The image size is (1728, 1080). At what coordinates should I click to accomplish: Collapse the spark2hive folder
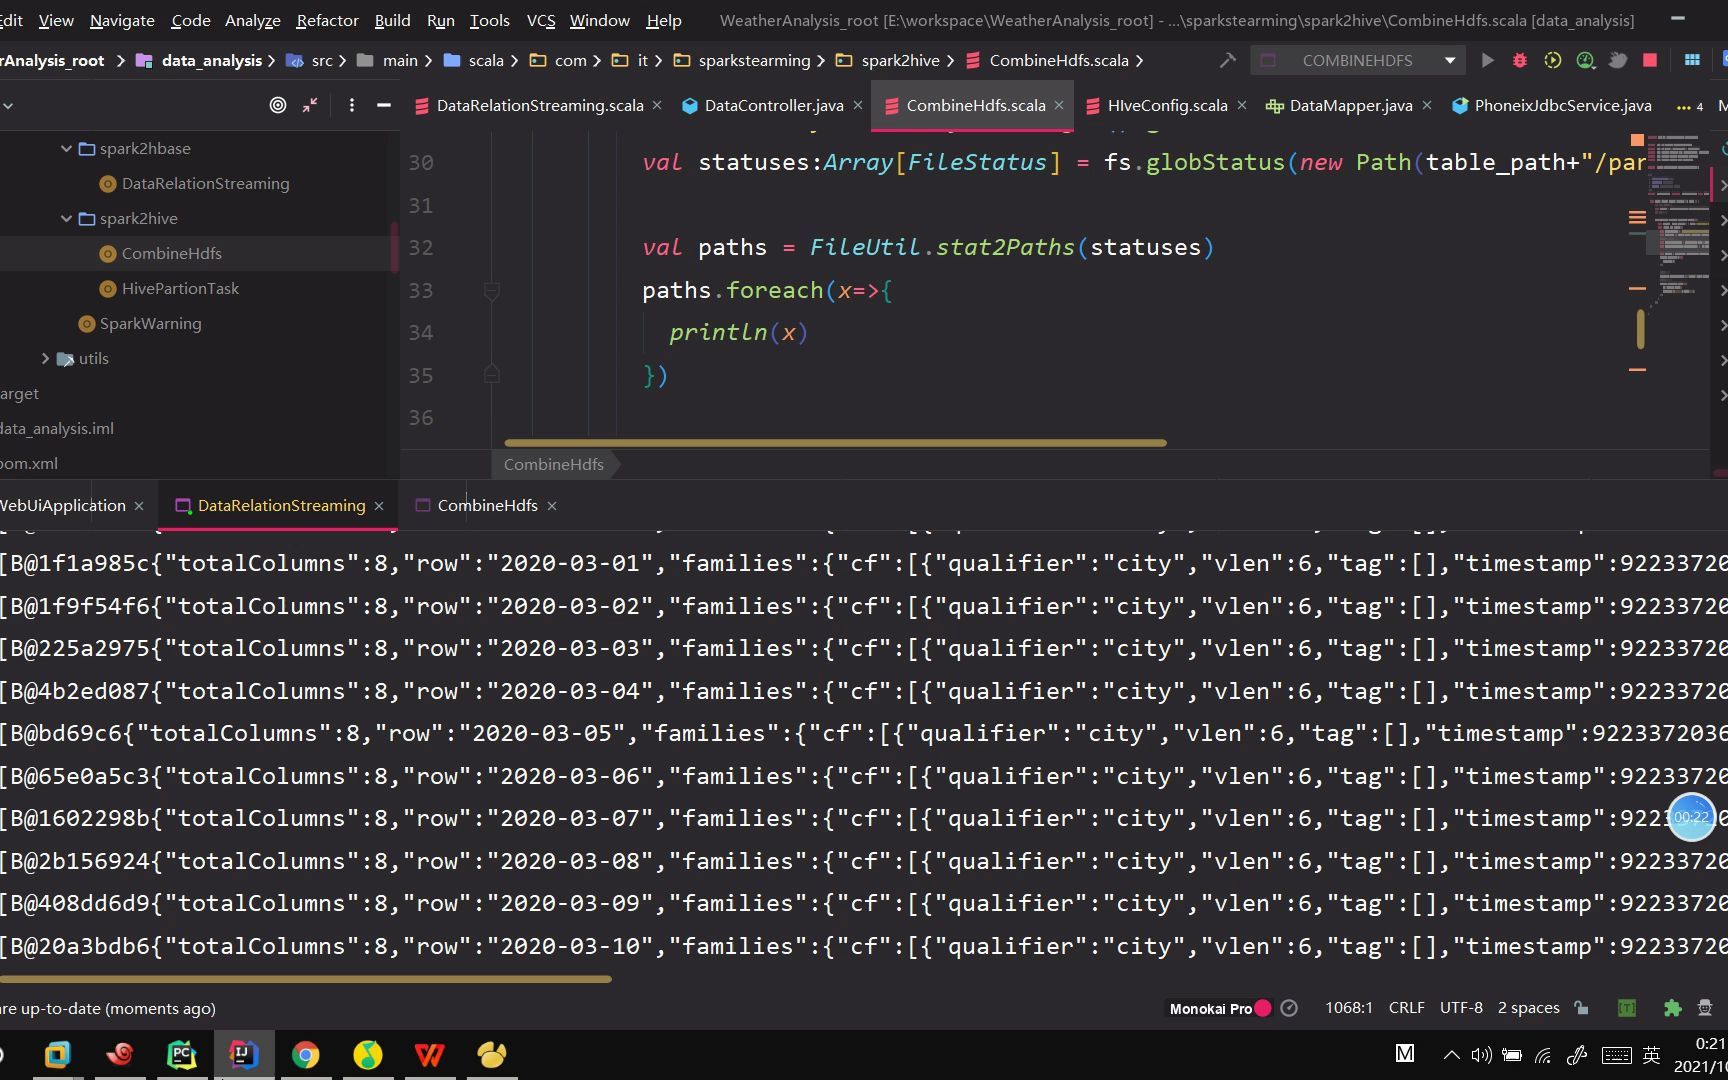click(66, 218)
